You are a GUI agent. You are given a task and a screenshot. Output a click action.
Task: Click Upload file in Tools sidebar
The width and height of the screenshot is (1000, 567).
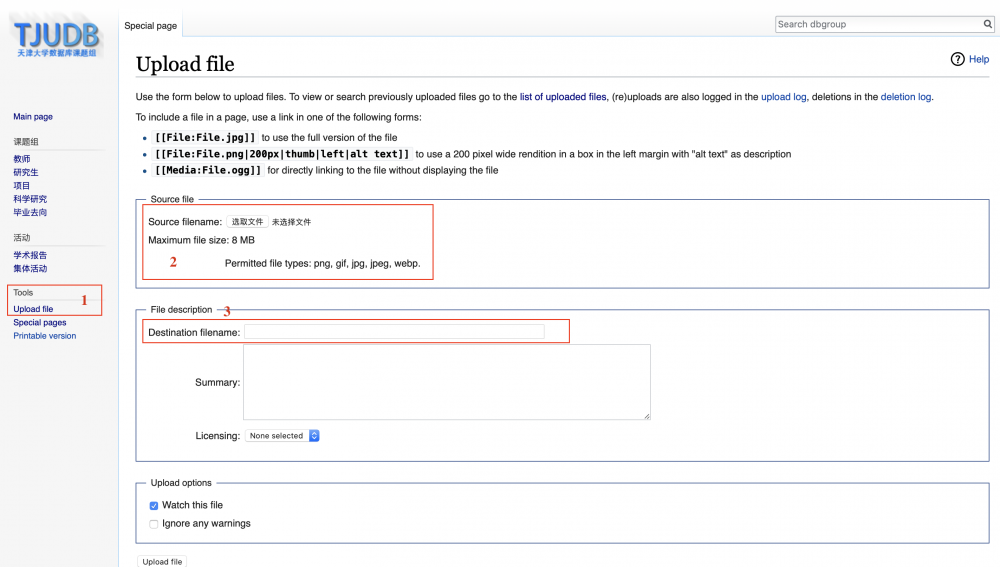[33, 309]
